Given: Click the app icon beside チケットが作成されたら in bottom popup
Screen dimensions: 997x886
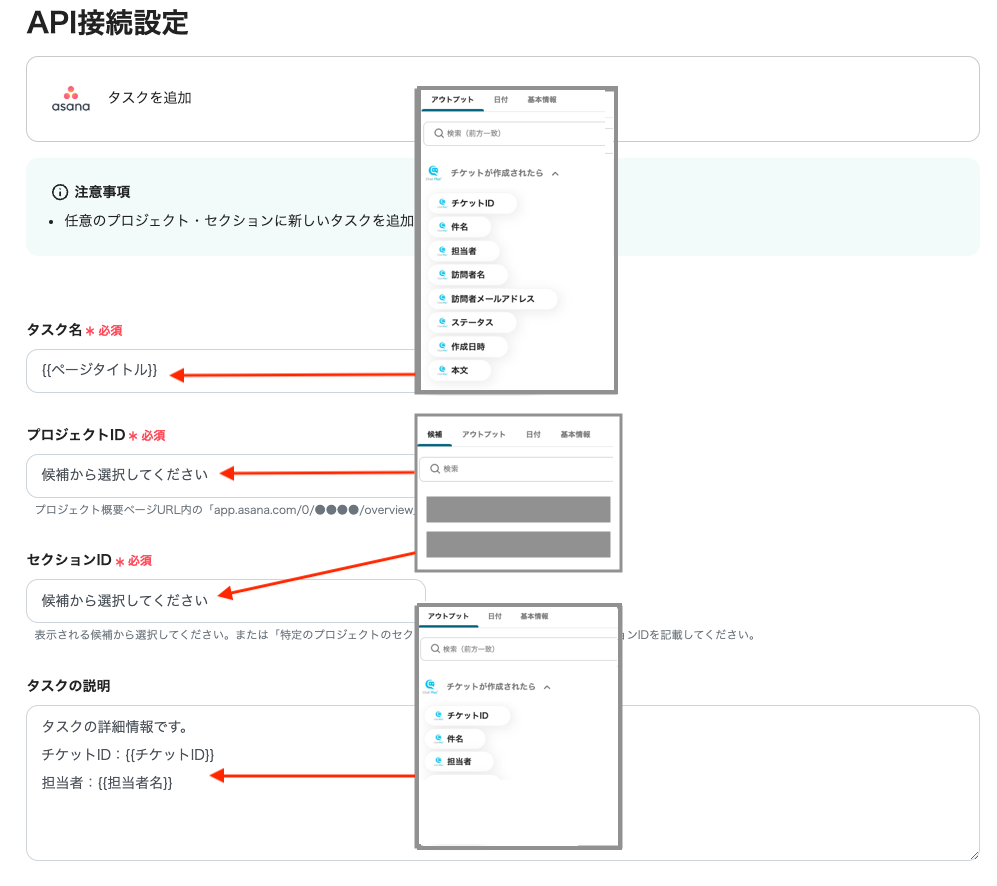Looking at the screenshot, I should (x=430, y=686).
